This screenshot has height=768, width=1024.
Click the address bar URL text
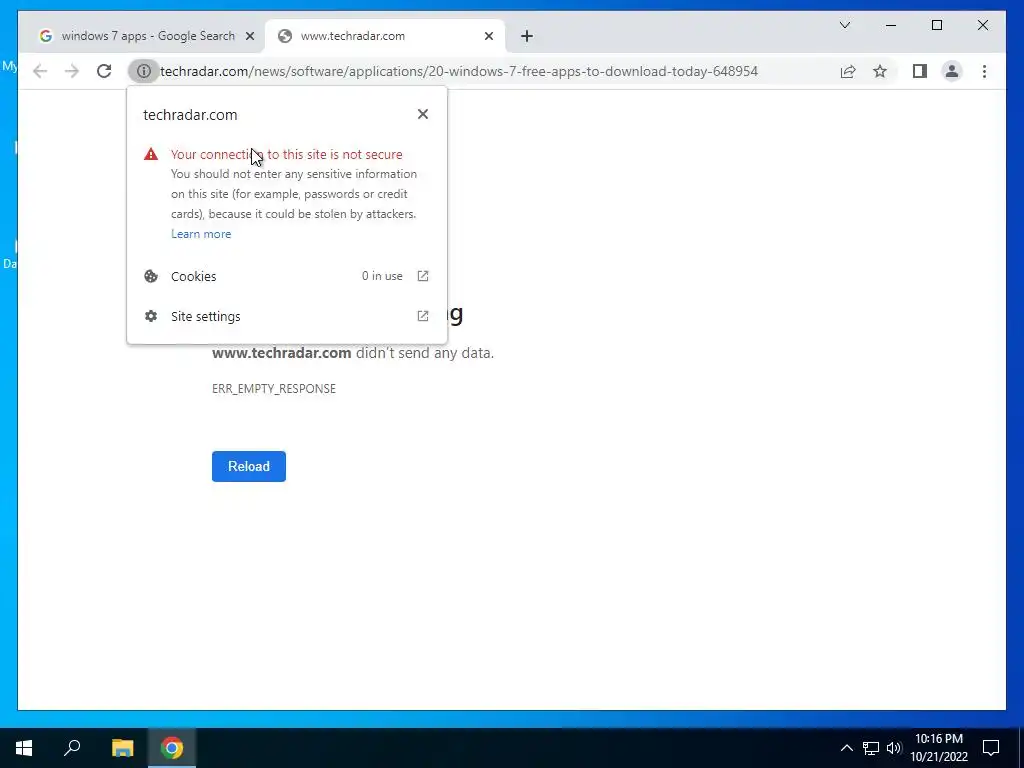(459, 71)
